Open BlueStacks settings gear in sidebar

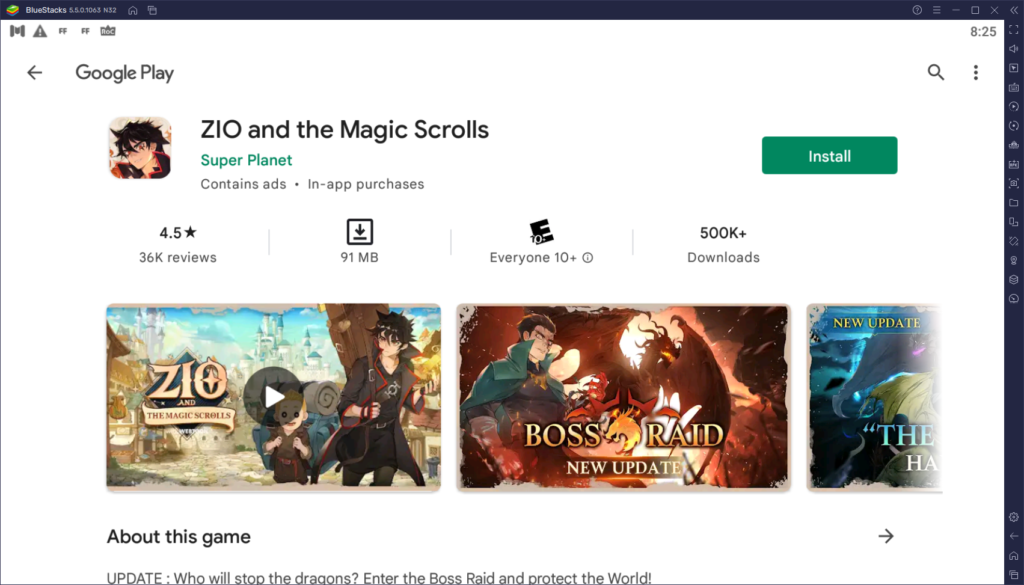tap(1013, 516)
